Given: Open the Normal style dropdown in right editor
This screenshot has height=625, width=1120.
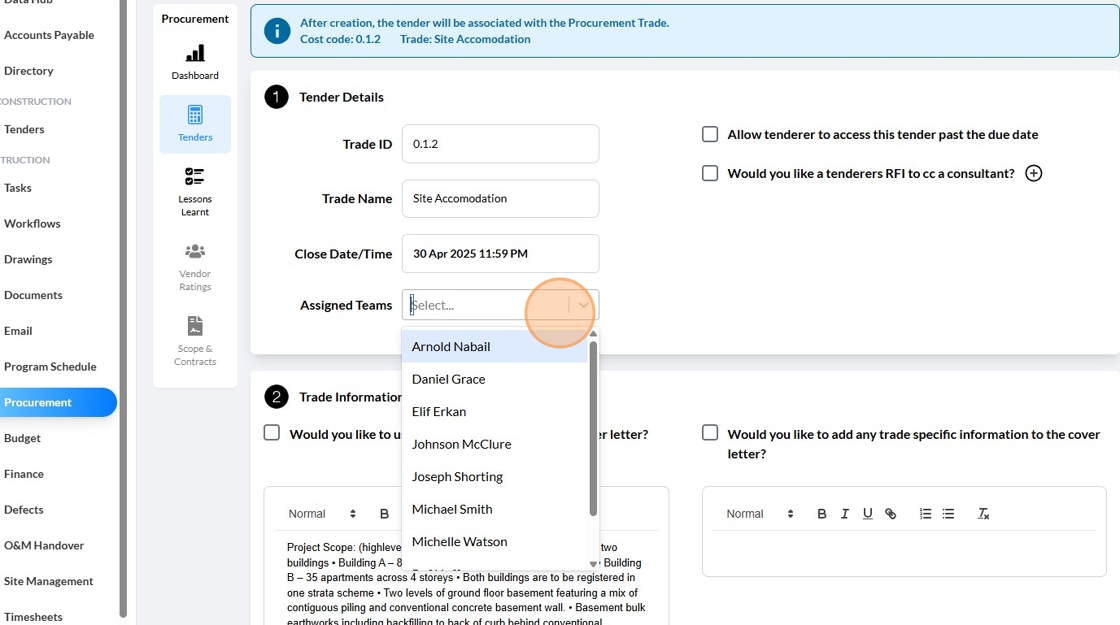Looking at the screenshot, I should pyautogui.click(x=759, y=514).
